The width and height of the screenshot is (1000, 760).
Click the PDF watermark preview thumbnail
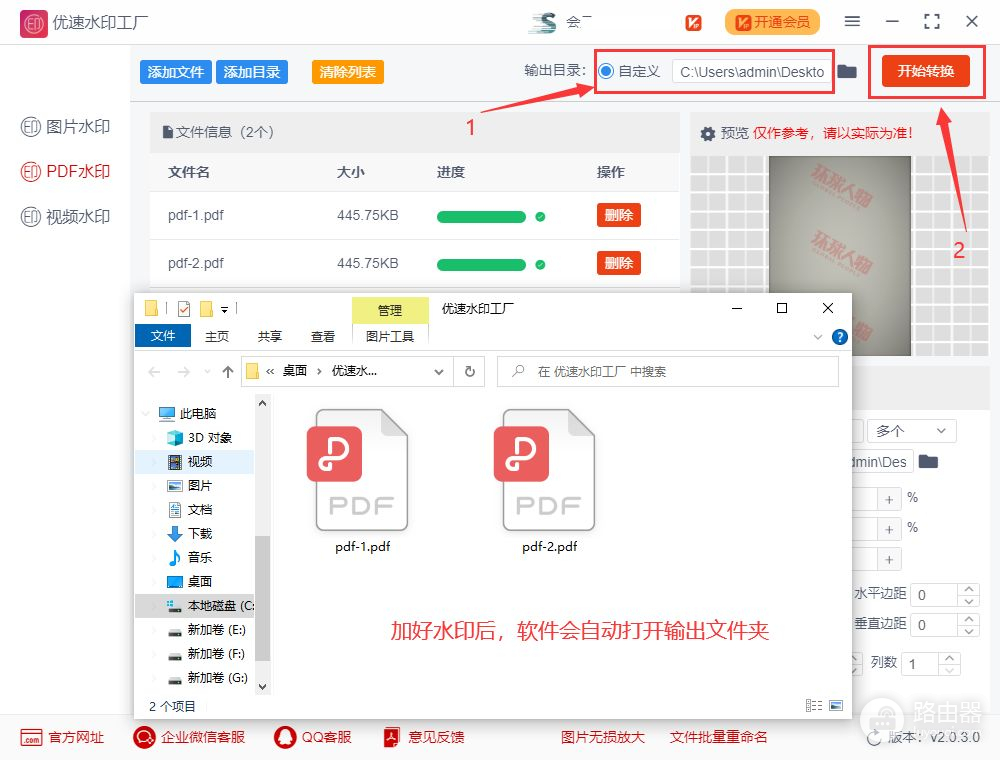click(839, 256)
